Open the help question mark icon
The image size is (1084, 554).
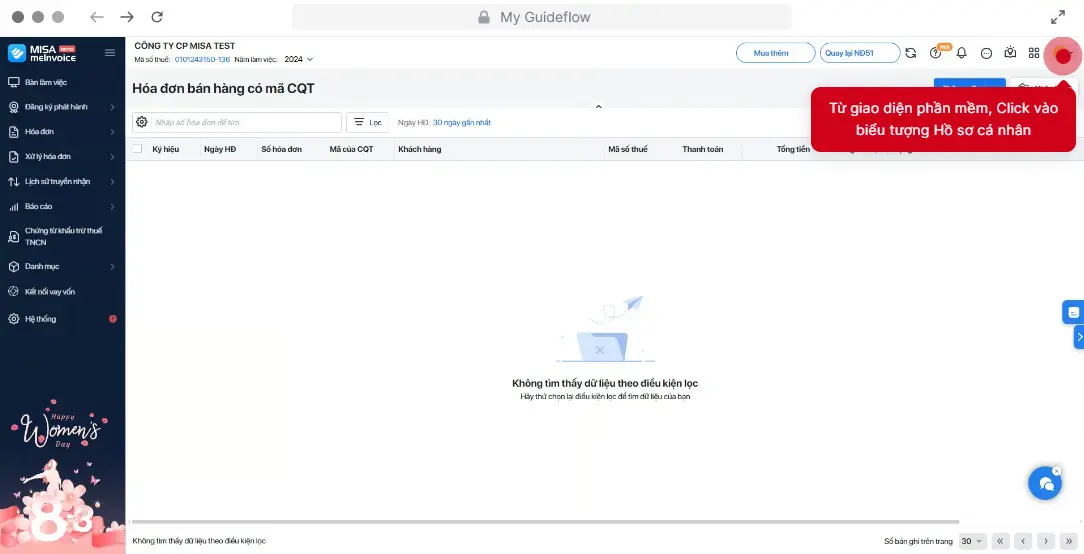[936, 53]
